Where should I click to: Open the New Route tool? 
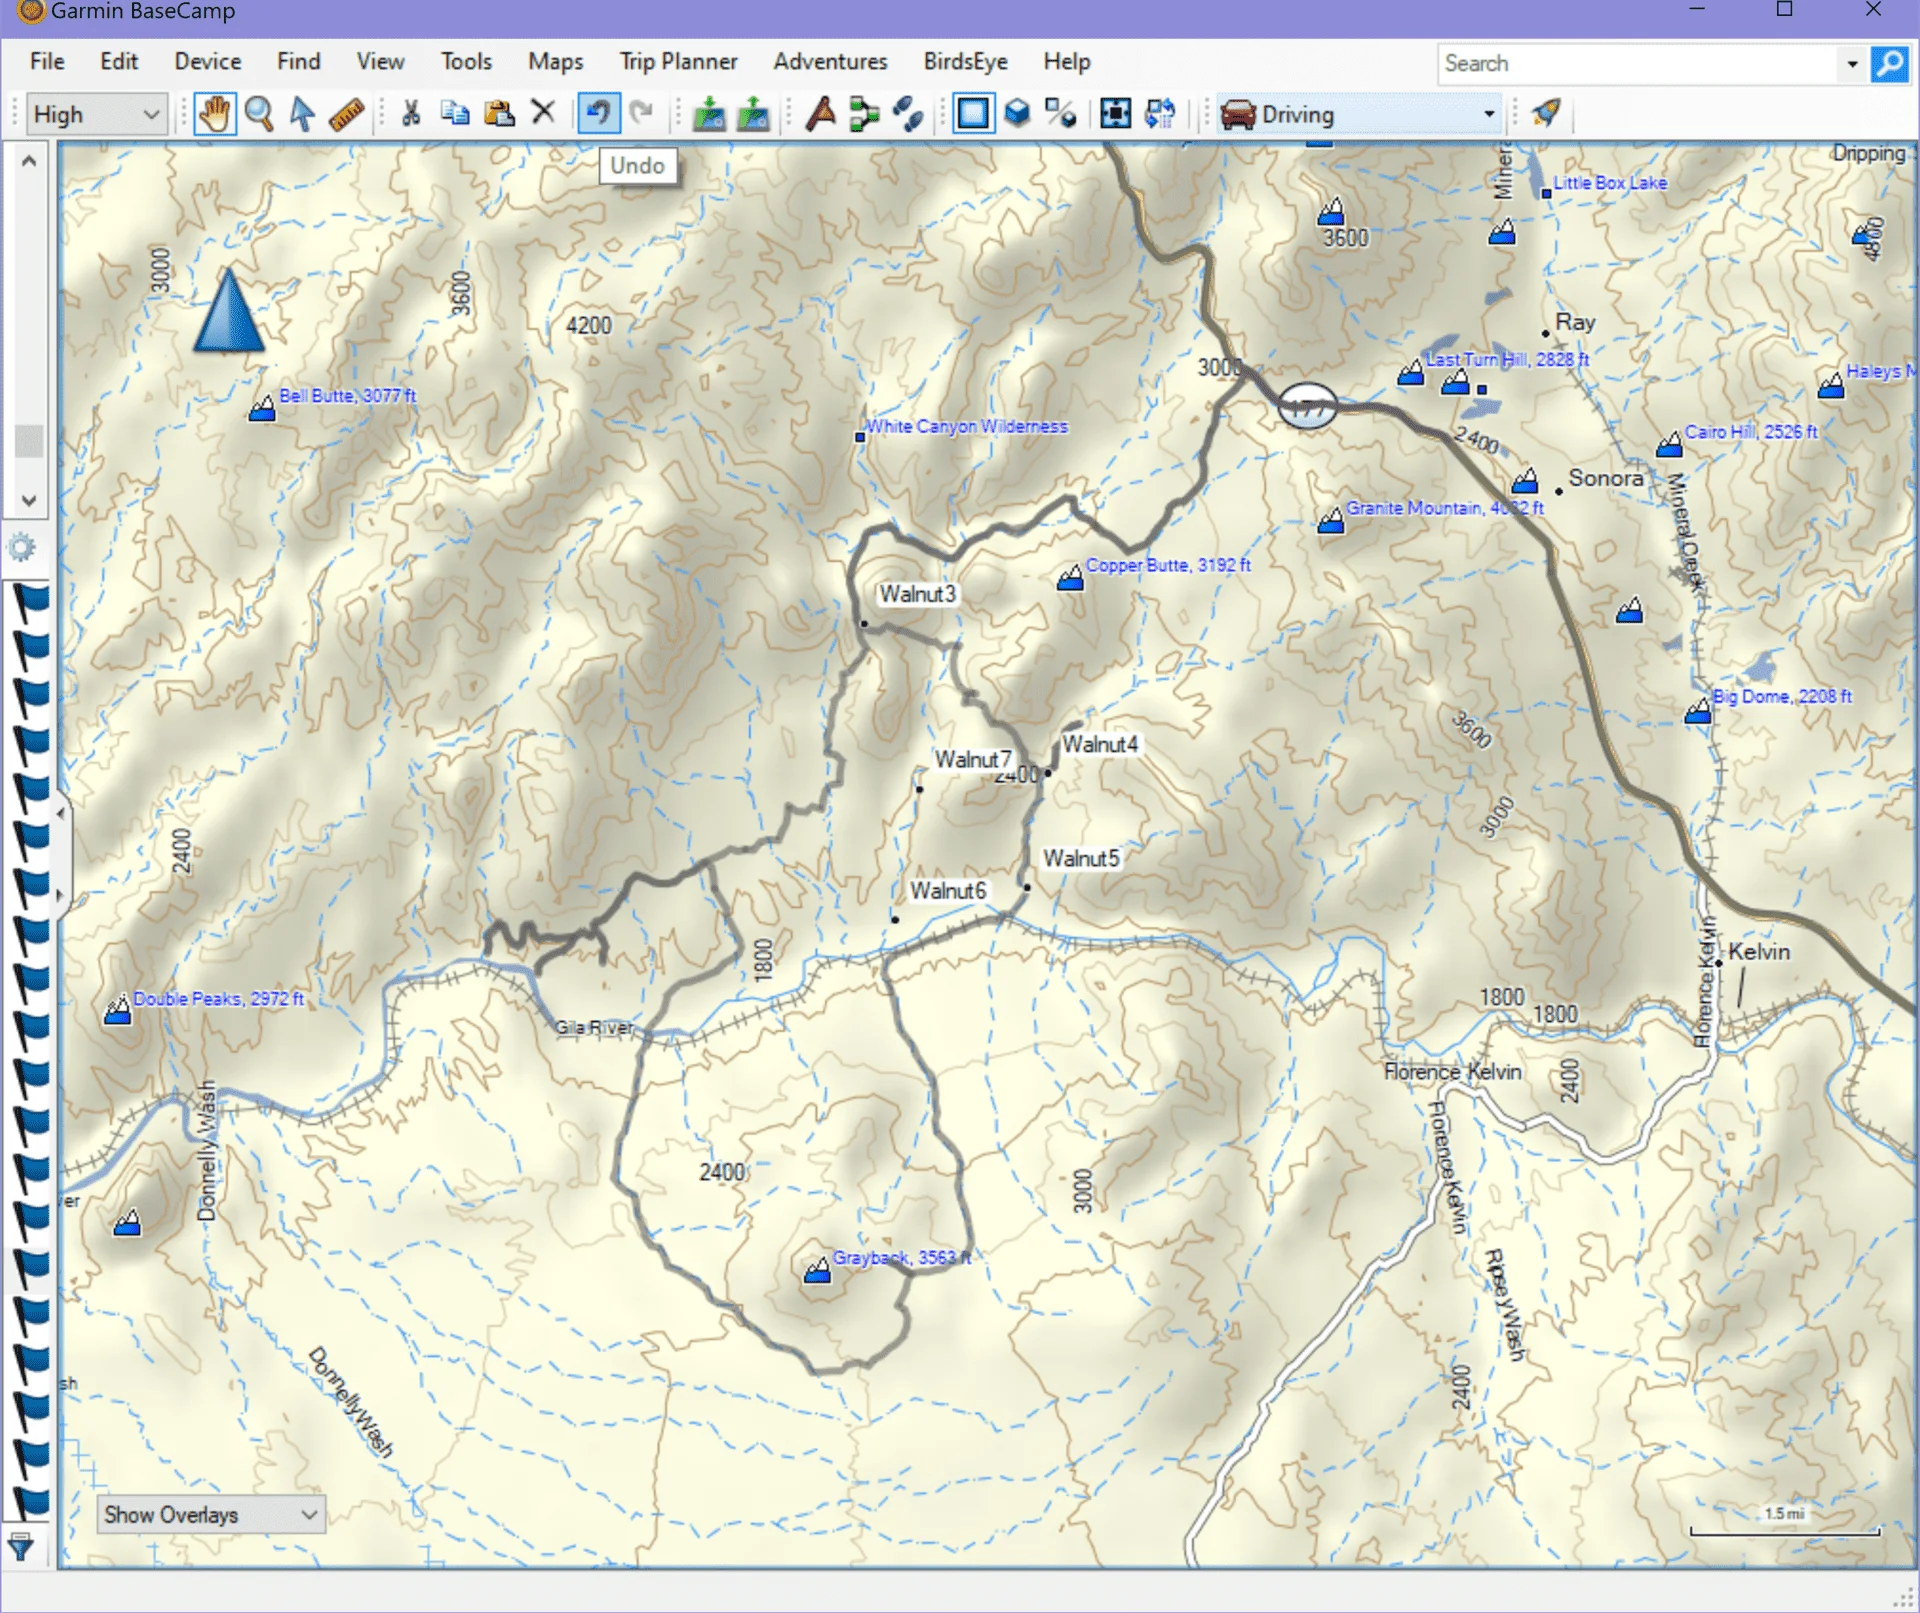(820, 114)
